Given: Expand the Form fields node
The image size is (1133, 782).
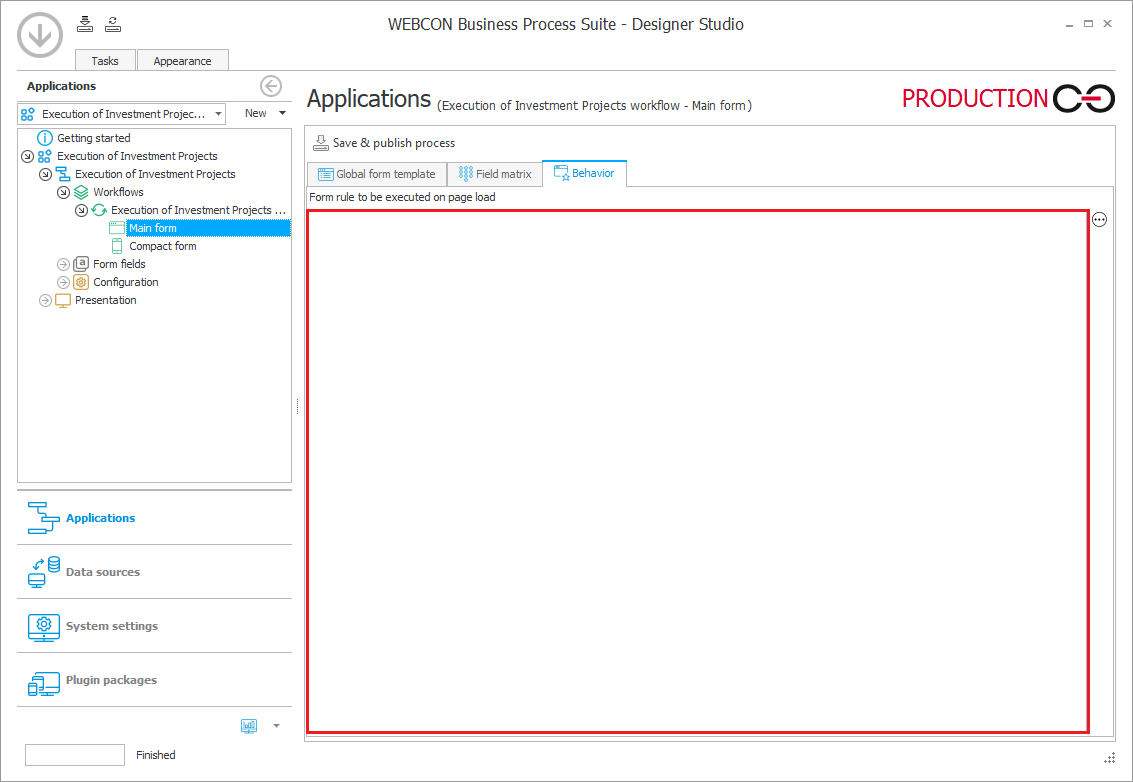Looking at the screenshot, I should point(64,265).
